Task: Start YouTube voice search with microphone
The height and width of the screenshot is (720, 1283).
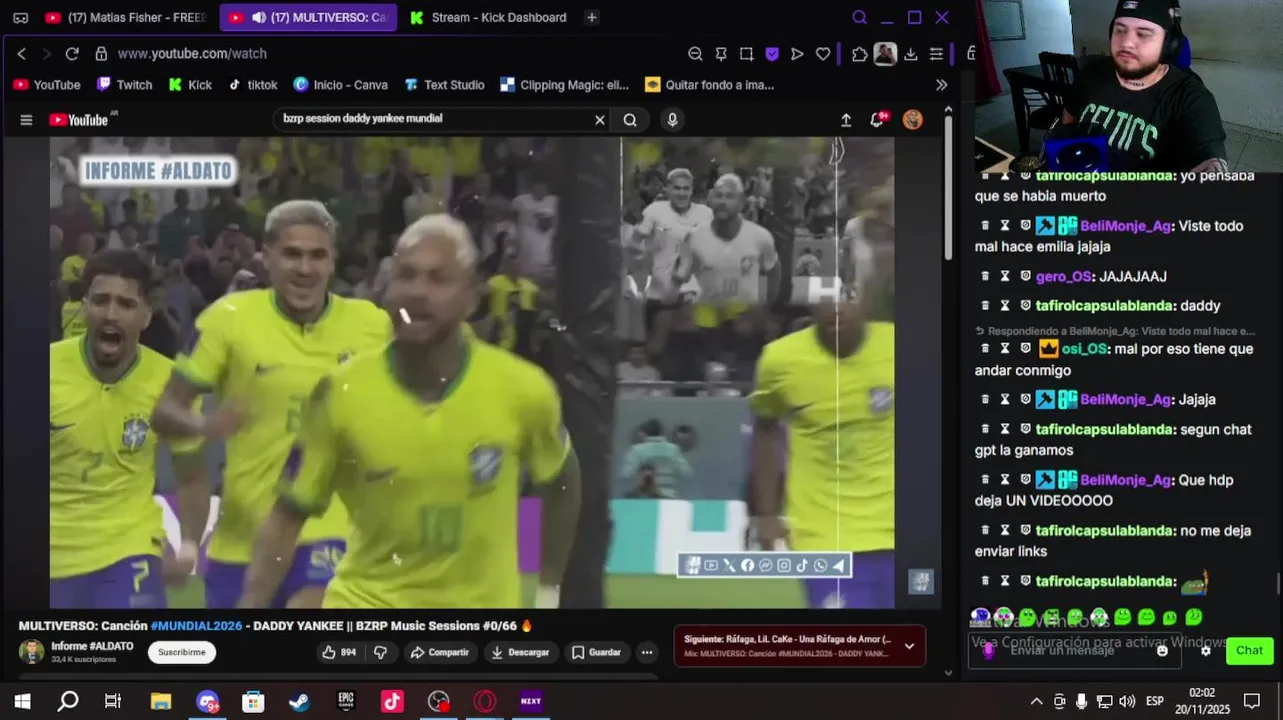Action: [x=672, y=120]
